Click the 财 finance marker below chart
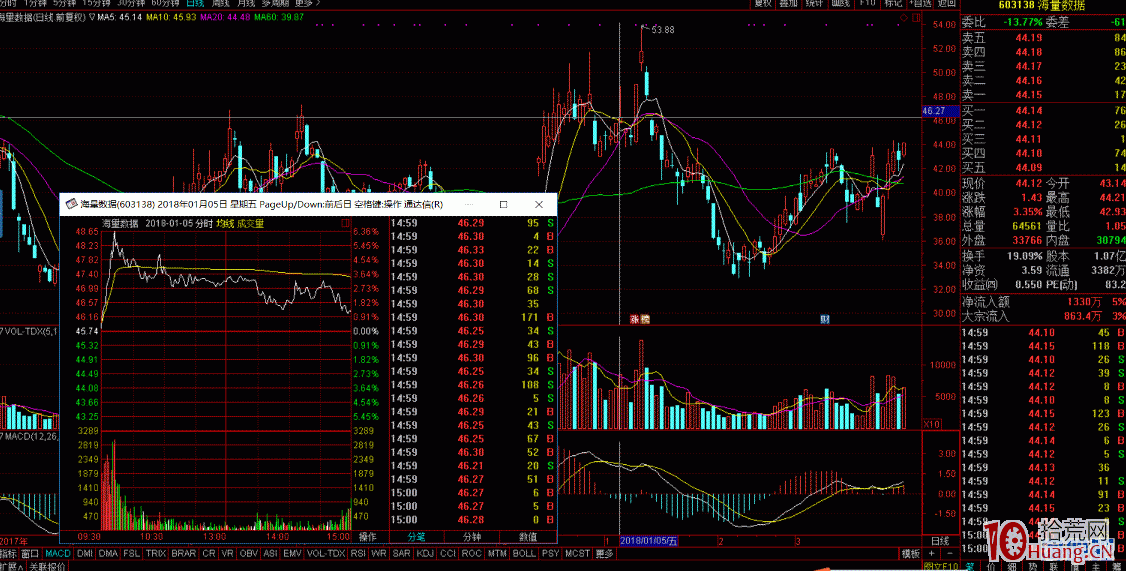 click(825, 319)
